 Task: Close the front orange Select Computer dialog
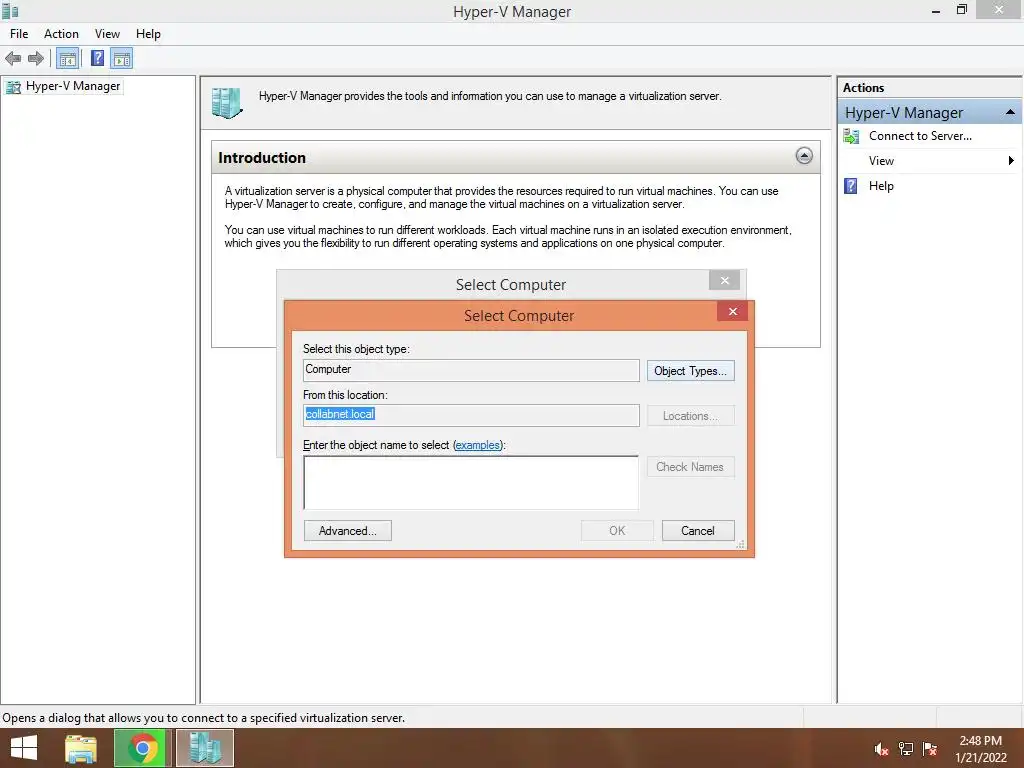click(733, 312)
